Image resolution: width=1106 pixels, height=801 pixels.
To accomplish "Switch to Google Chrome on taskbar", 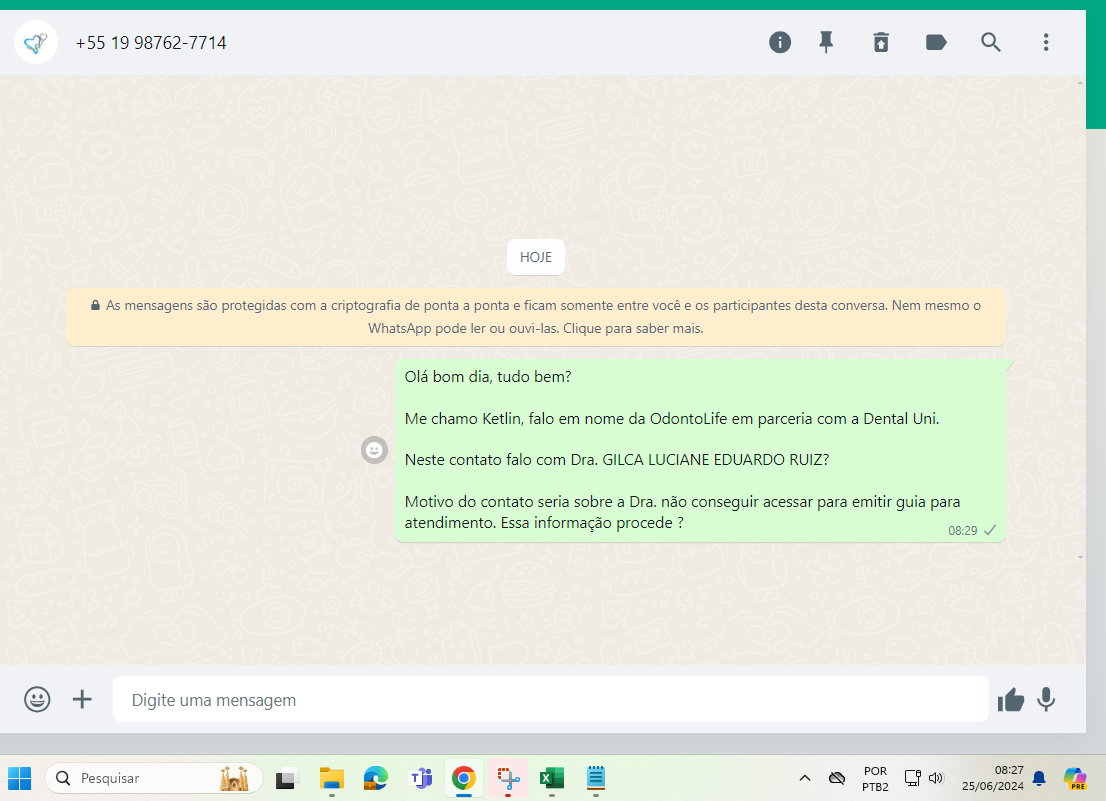I will (463, 778).
